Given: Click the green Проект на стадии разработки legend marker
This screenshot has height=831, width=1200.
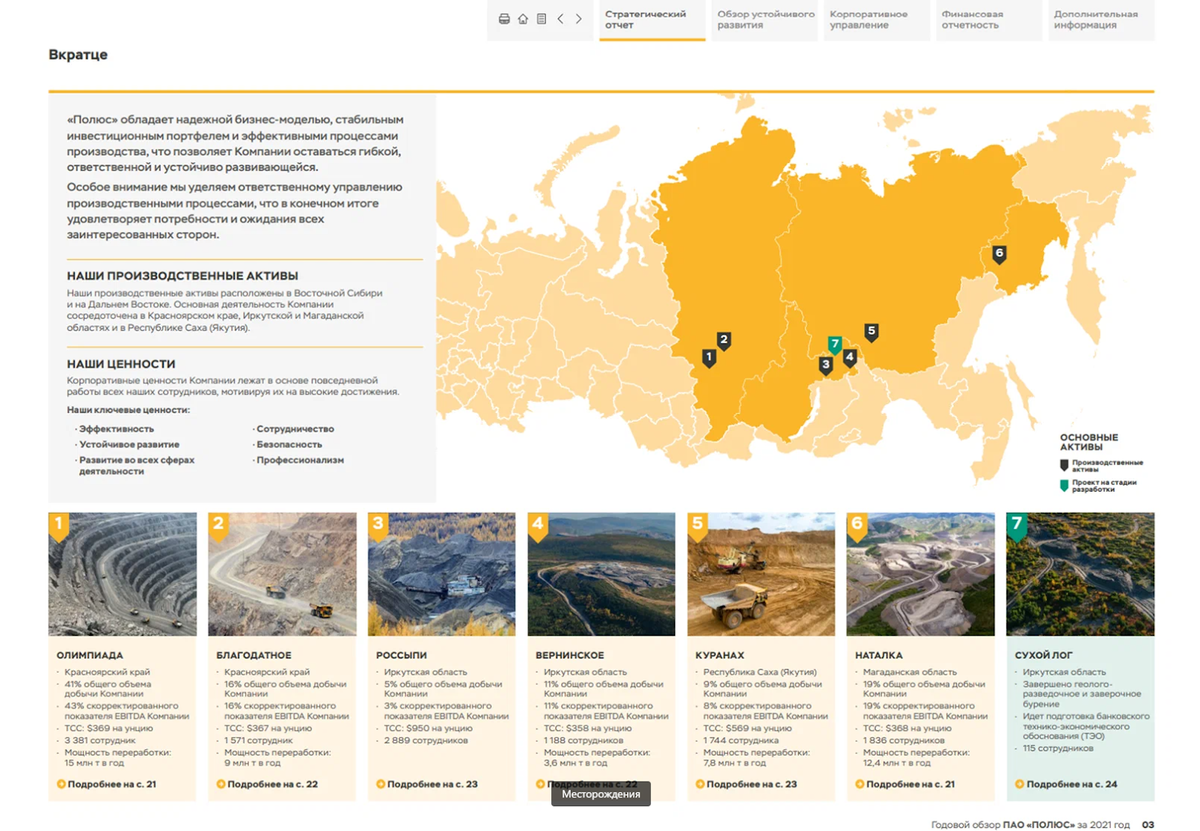Looking at the screenshot, I should [x=1065, y=486].
